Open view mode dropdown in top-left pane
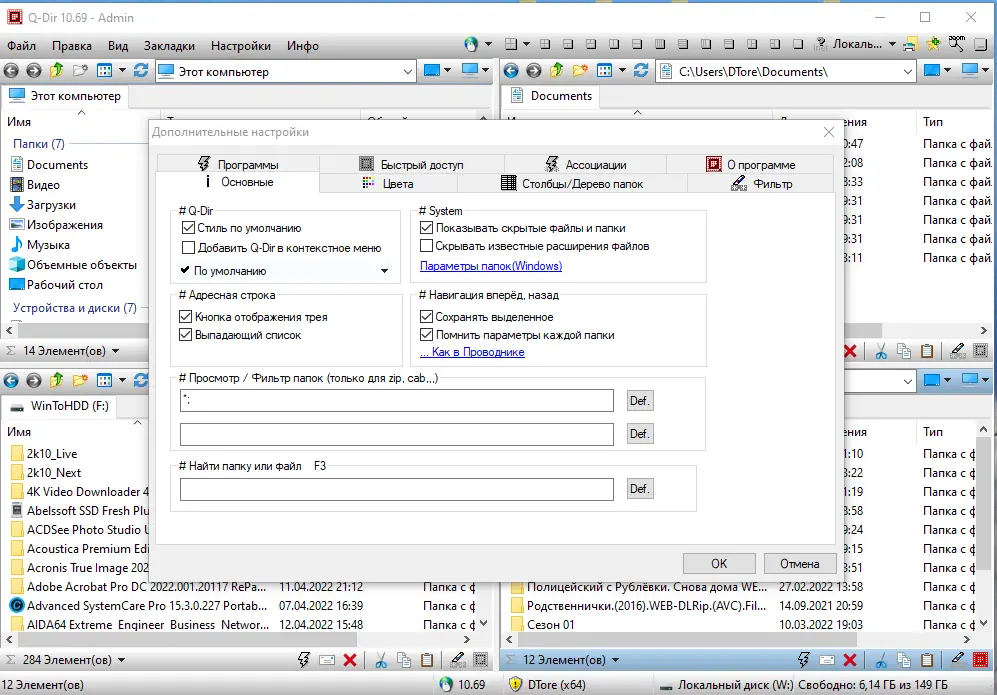The height and width of the screenshot is (695, 997). [122, 71]
